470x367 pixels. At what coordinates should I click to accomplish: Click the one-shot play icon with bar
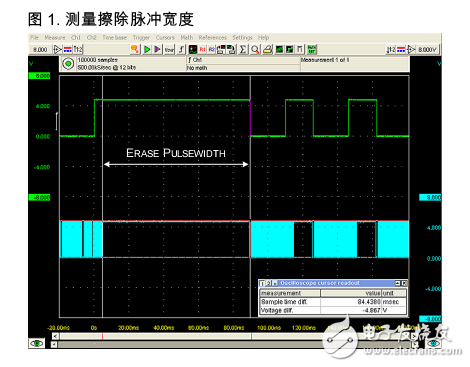pyautogui.click(x=157, y=50)
